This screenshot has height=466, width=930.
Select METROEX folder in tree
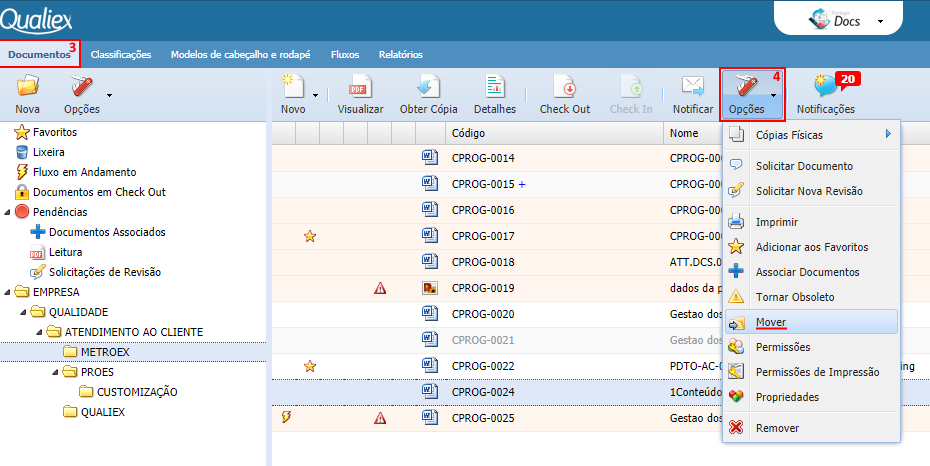click(96, 352)
